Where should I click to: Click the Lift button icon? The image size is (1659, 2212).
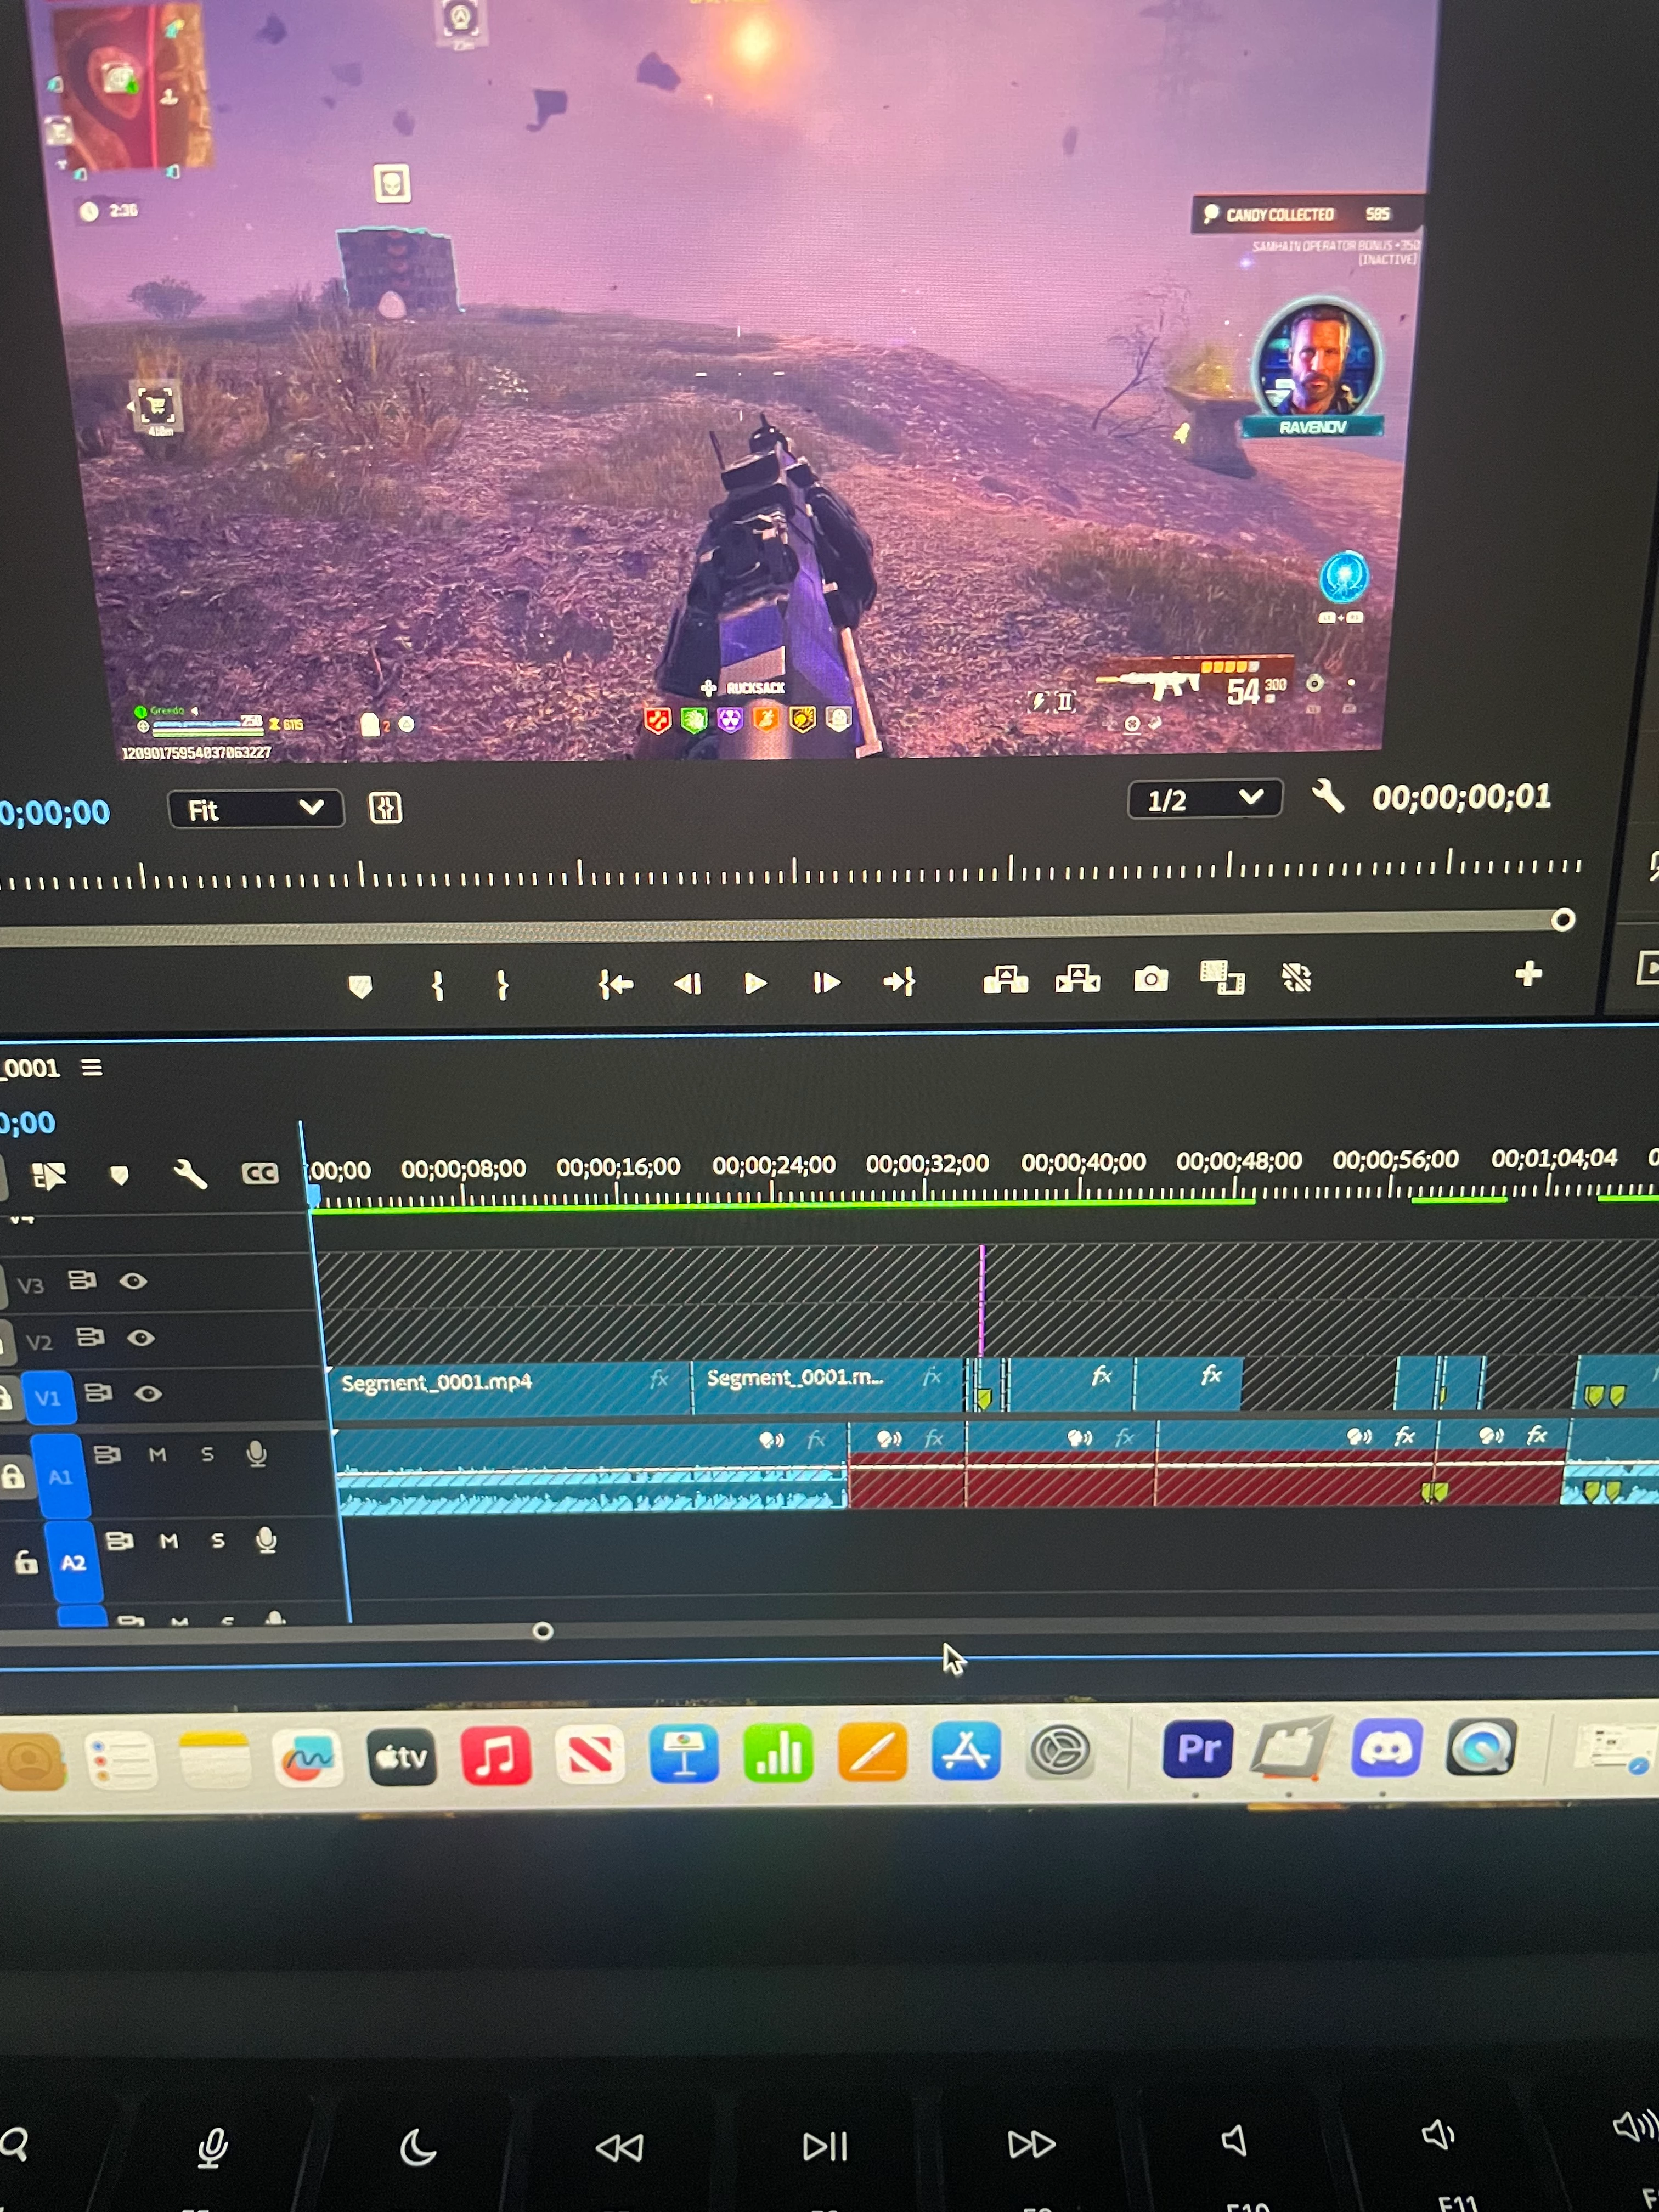point(1005,980)
